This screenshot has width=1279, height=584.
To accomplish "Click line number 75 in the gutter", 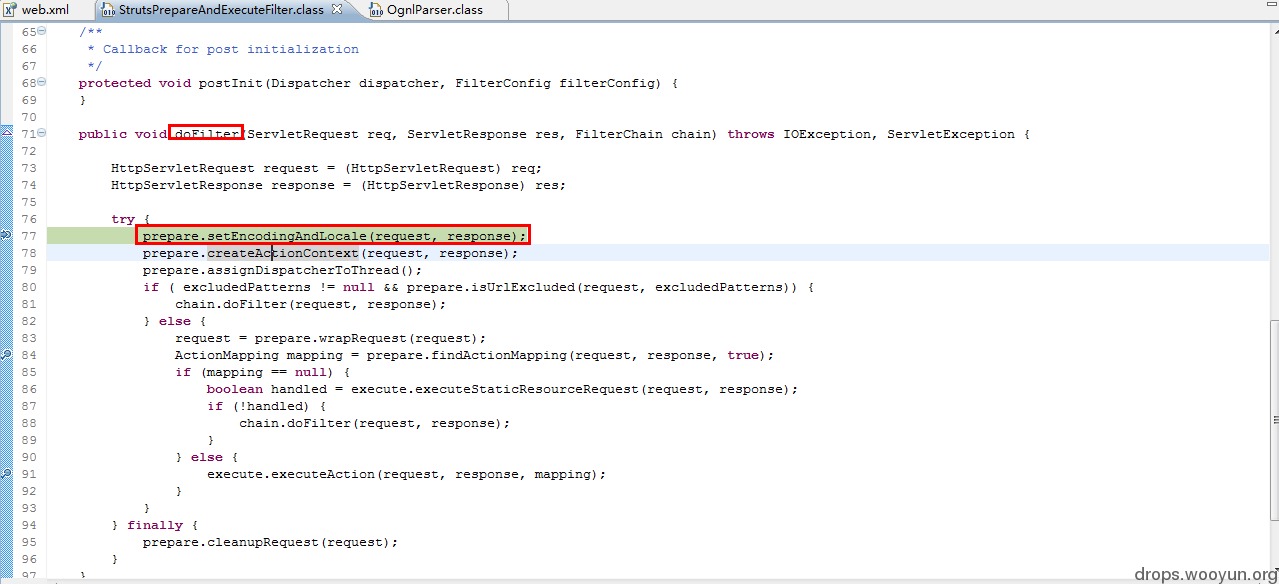I will [28, 202].
